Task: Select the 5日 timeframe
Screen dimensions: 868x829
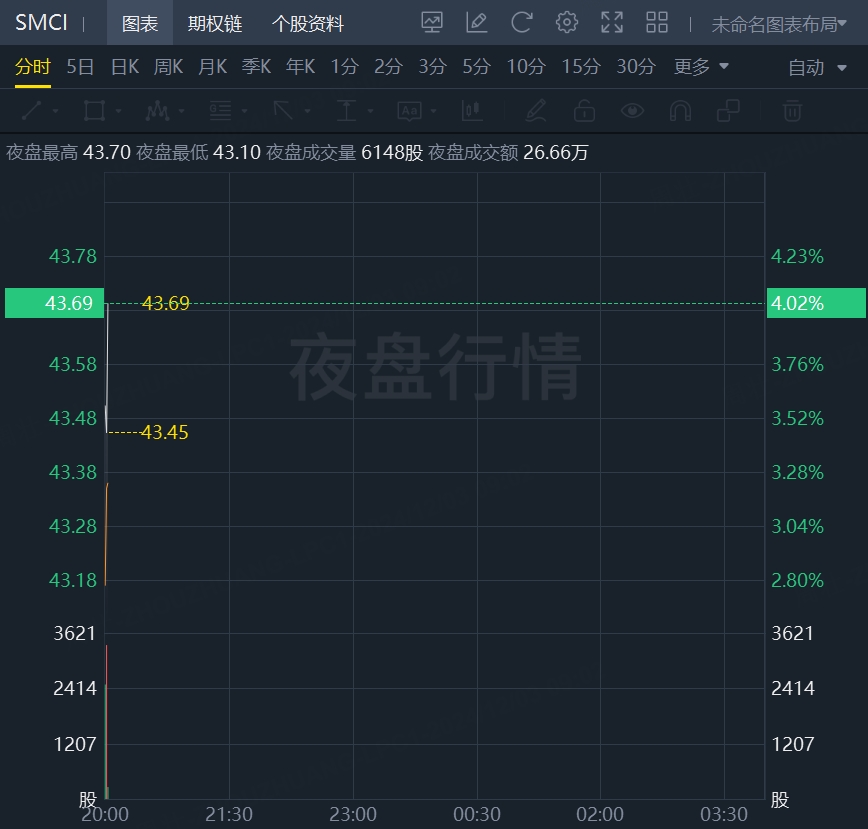Action: click(x=80, y=66)
